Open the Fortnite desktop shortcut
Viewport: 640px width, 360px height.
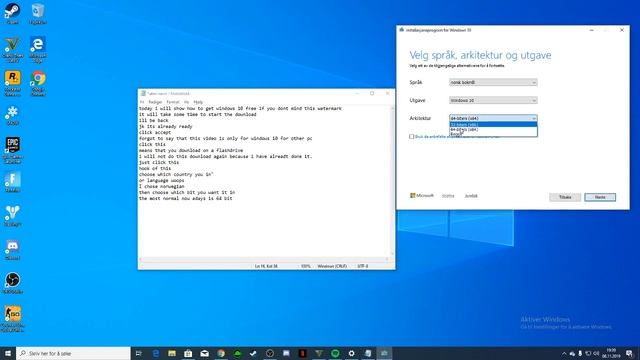(x=12, y=182)
